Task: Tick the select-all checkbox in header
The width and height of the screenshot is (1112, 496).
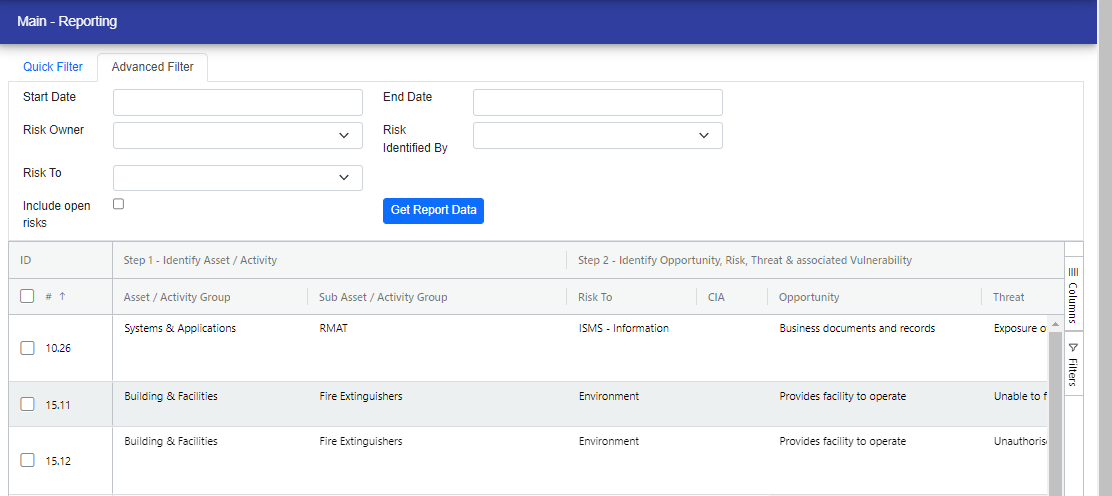Action: pos(27,297)
